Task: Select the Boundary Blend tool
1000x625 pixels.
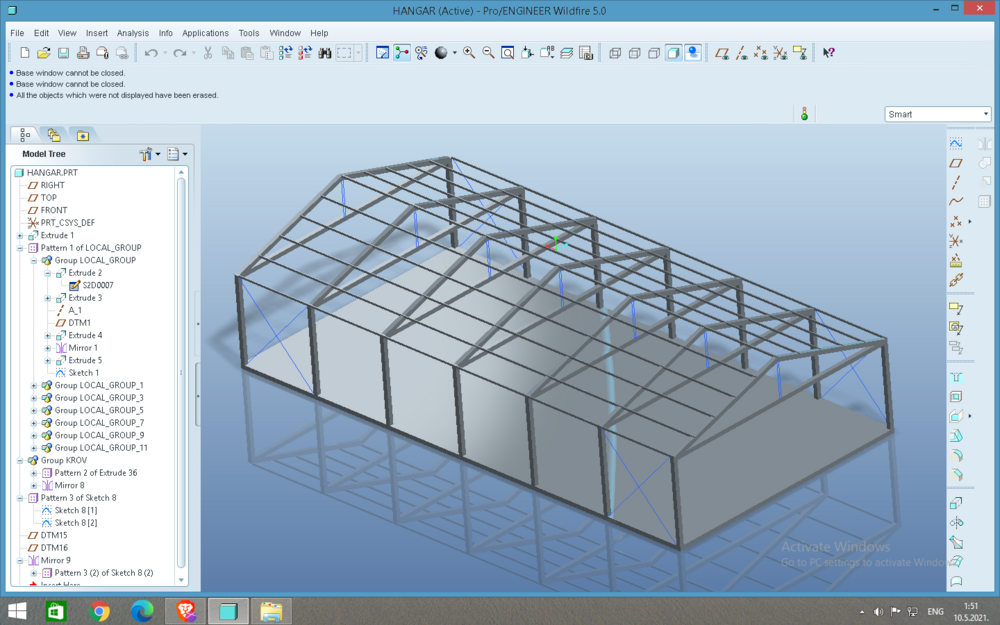Action: 955,562
